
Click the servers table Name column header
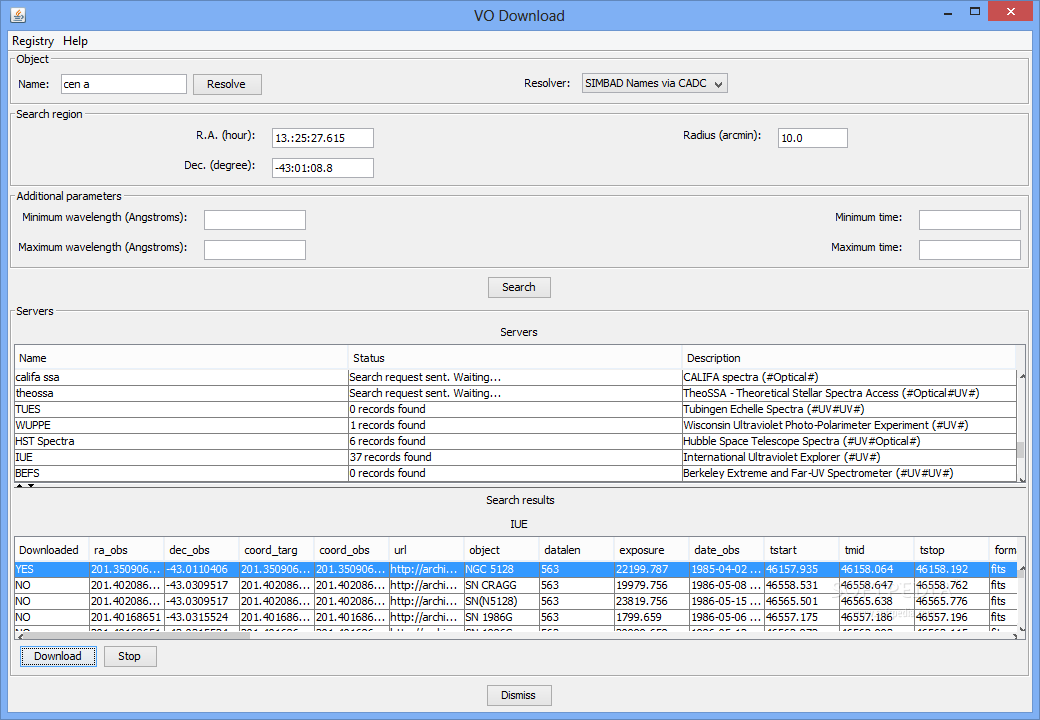(181, 358)
